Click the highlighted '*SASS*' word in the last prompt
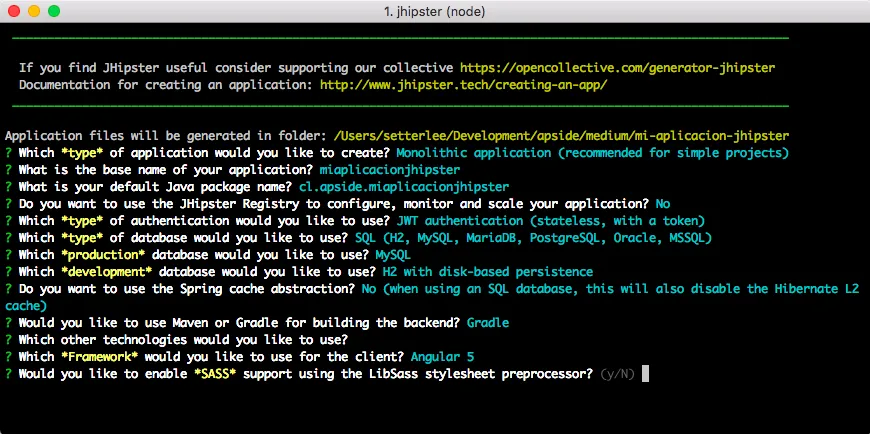870x434 pixels. [215, 374]
